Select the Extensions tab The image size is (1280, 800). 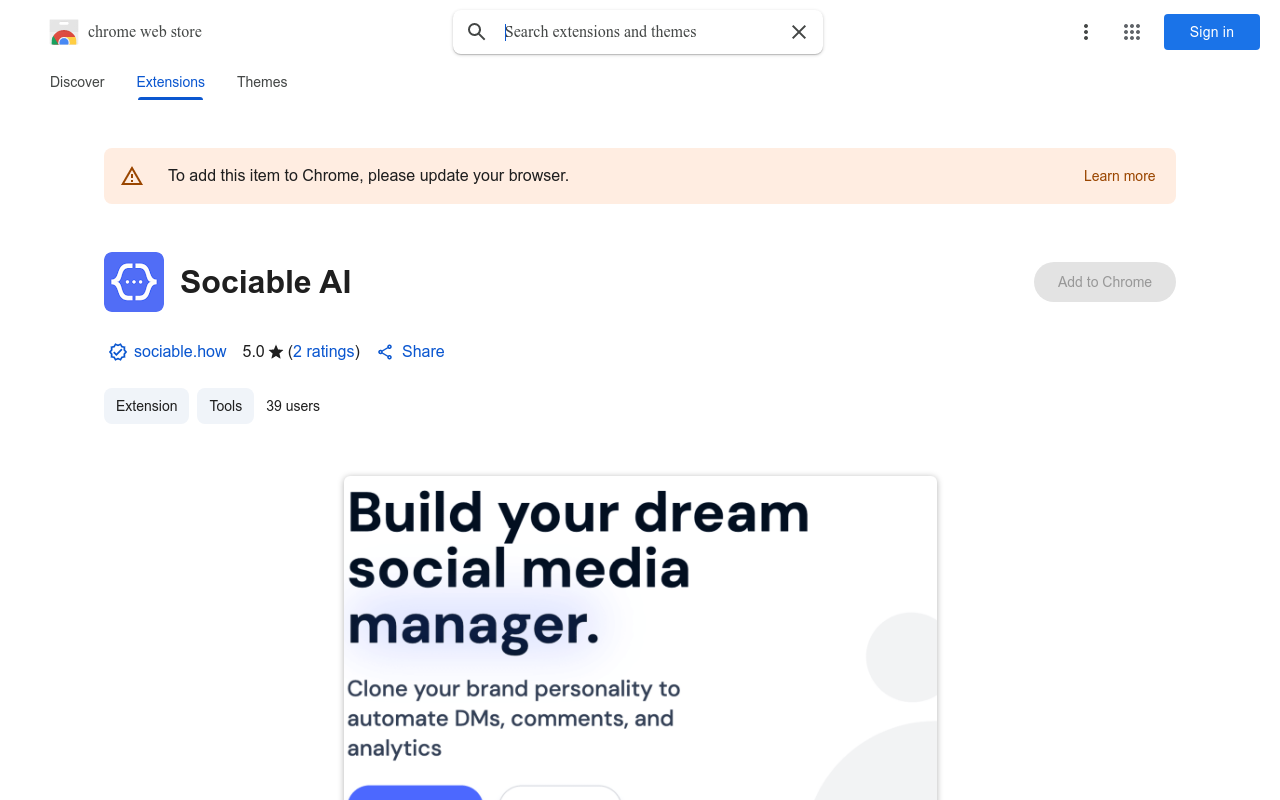click(171, 82)
